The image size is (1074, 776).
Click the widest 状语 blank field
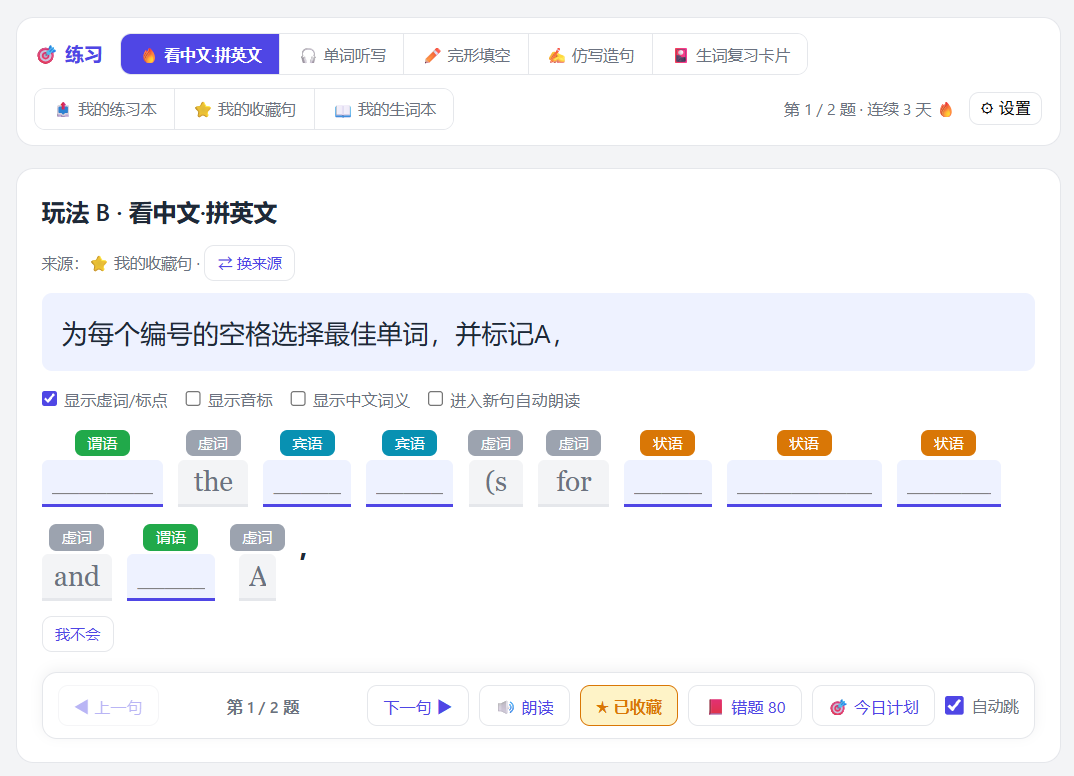pos(804,483)
